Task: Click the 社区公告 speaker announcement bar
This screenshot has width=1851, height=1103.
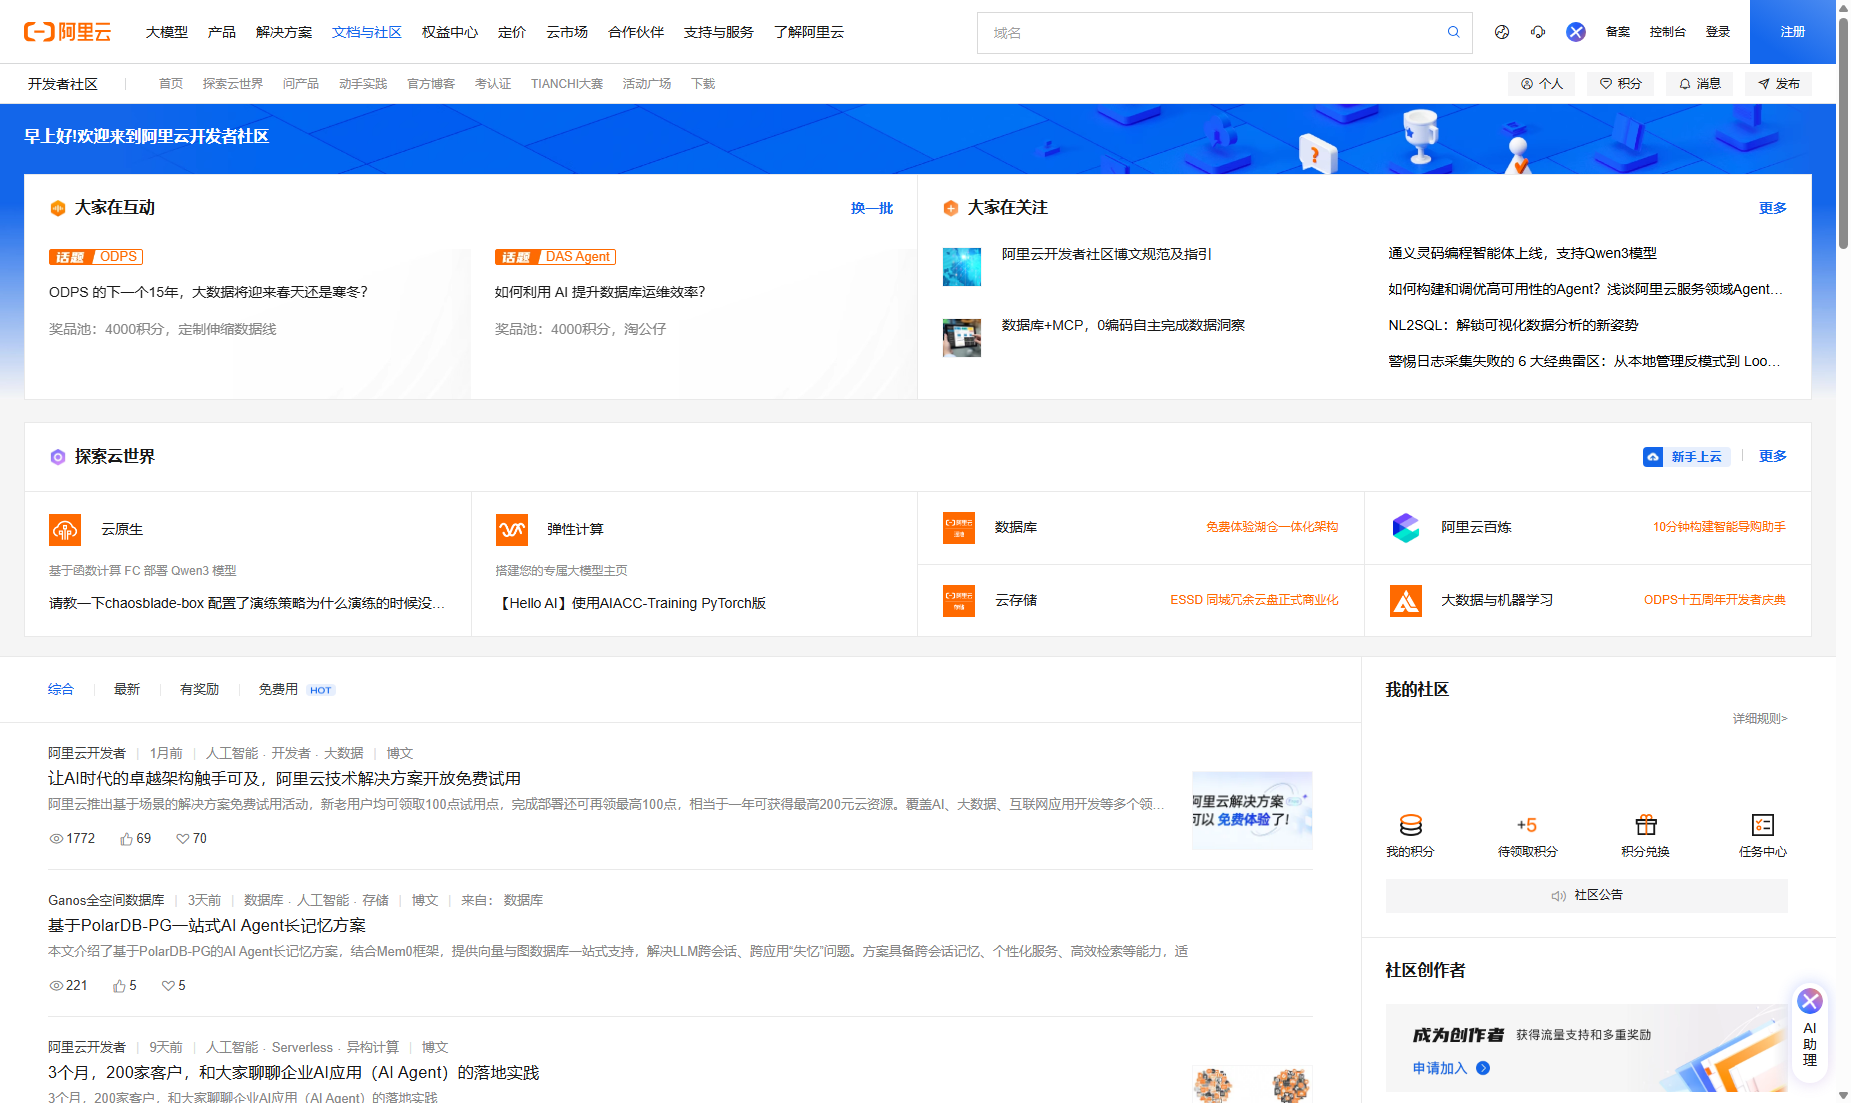Action: [x=1586, y=895]
